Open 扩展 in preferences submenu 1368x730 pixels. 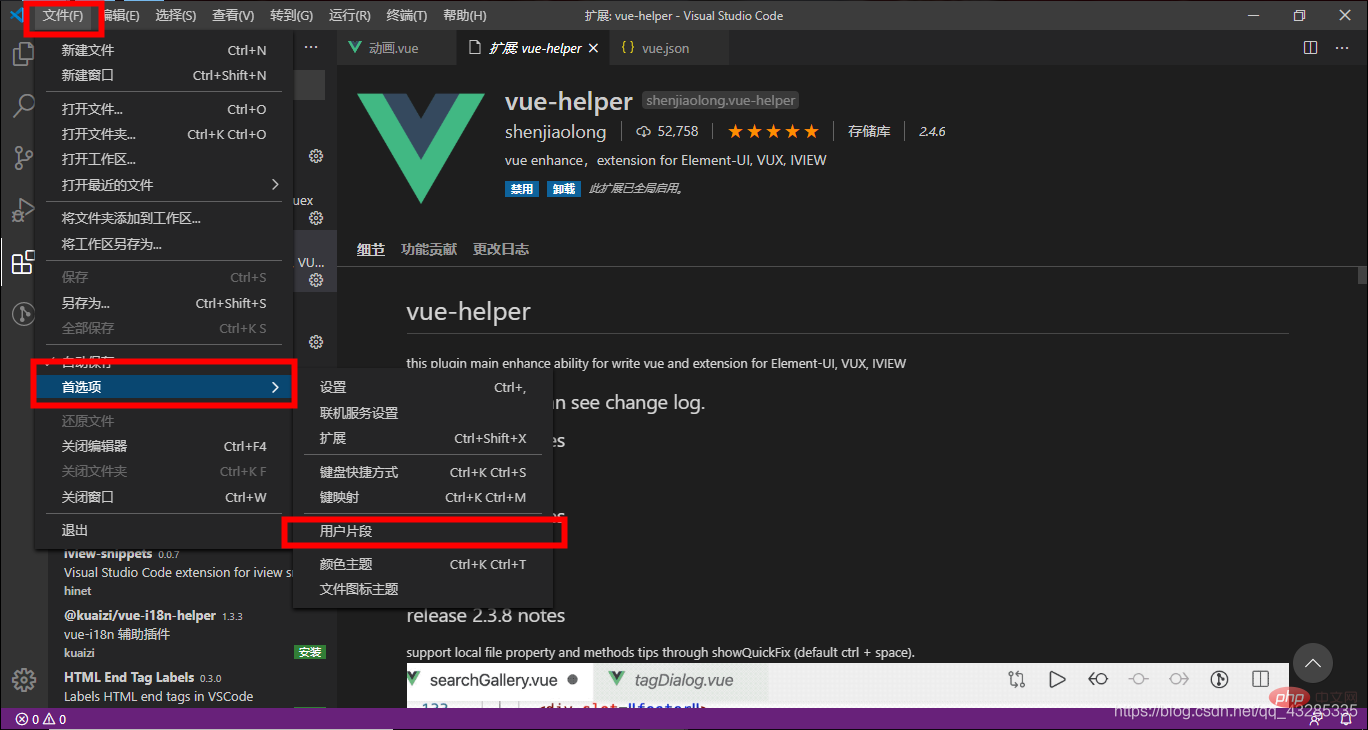click(x=423, y=438)
